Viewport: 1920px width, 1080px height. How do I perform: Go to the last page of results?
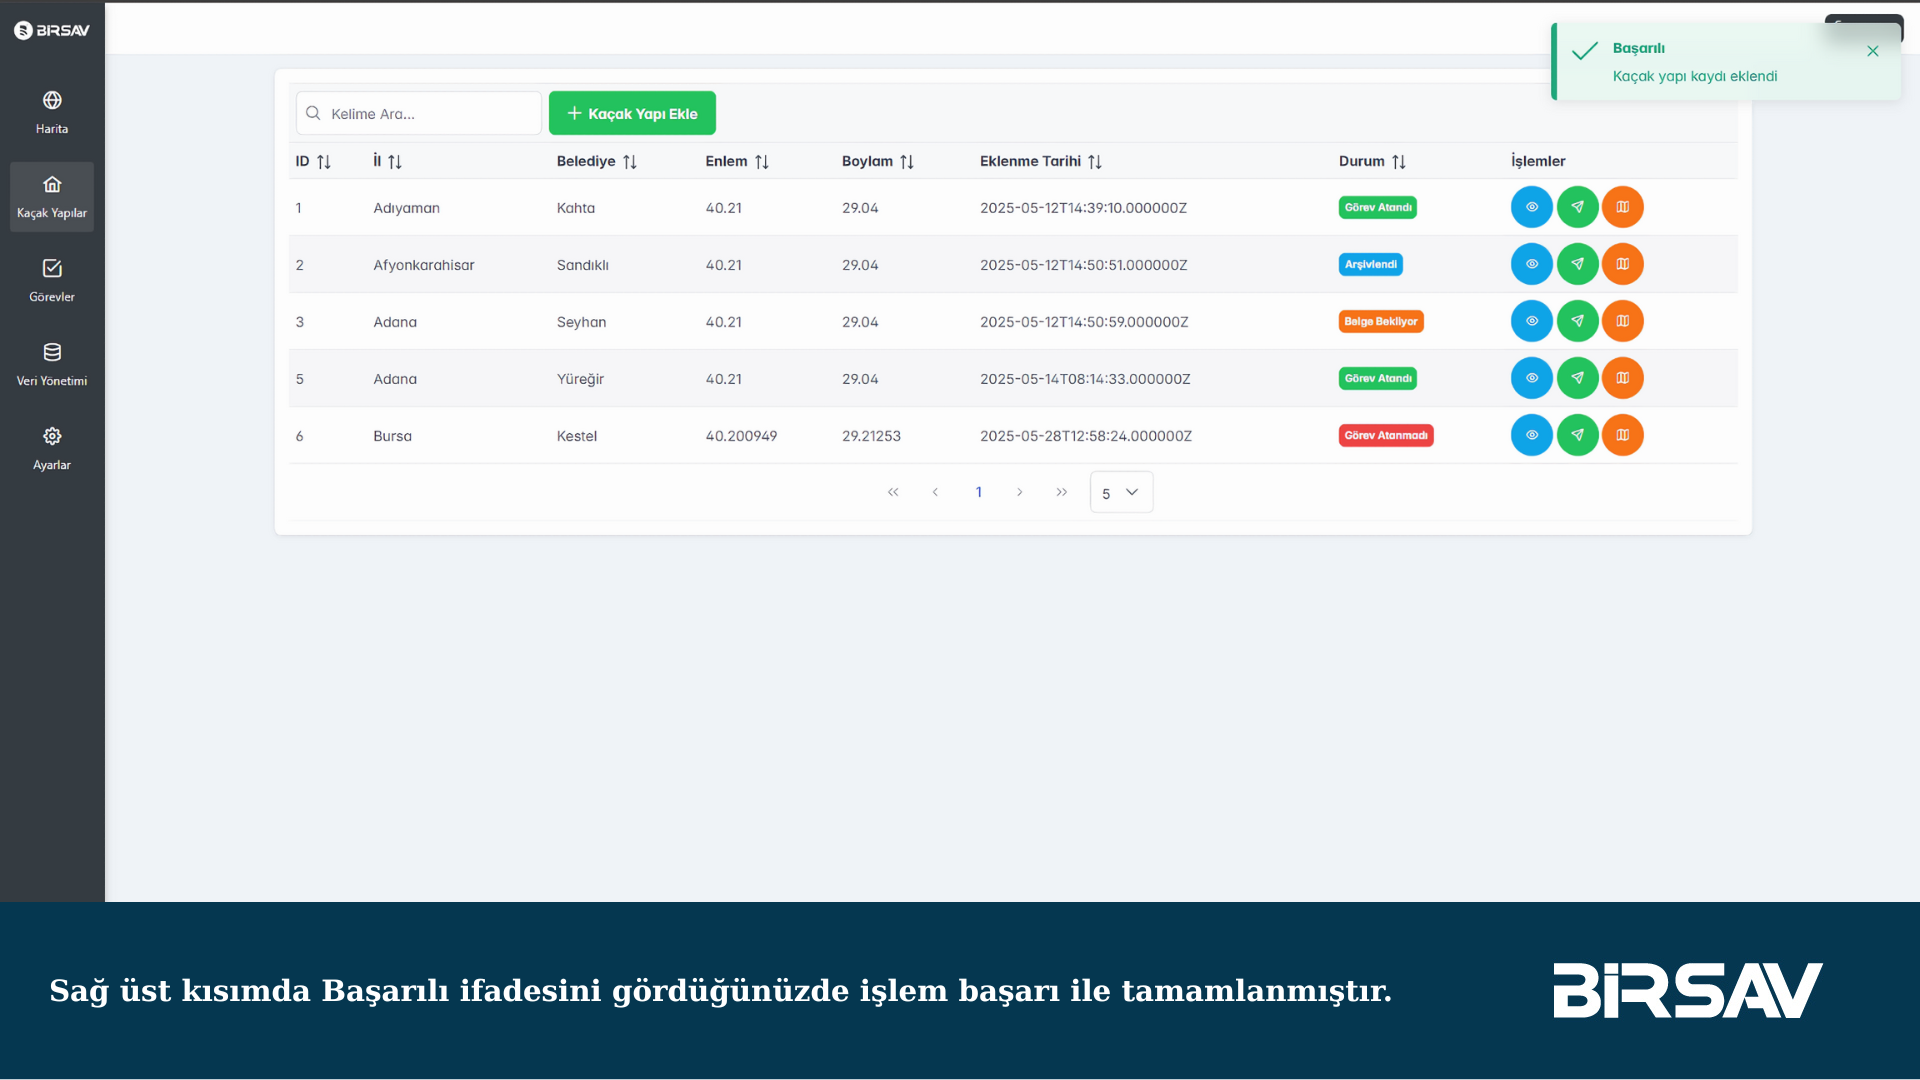[x=1062, y=492]
